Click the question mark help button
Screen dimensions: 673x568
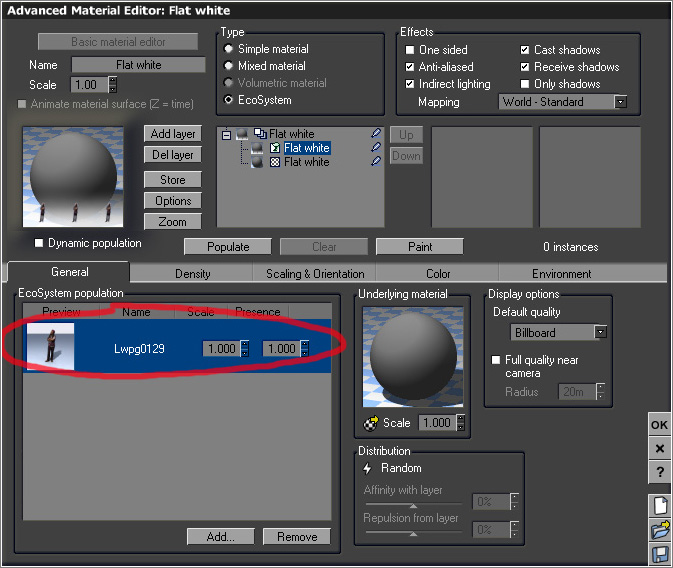click(660, 472)
